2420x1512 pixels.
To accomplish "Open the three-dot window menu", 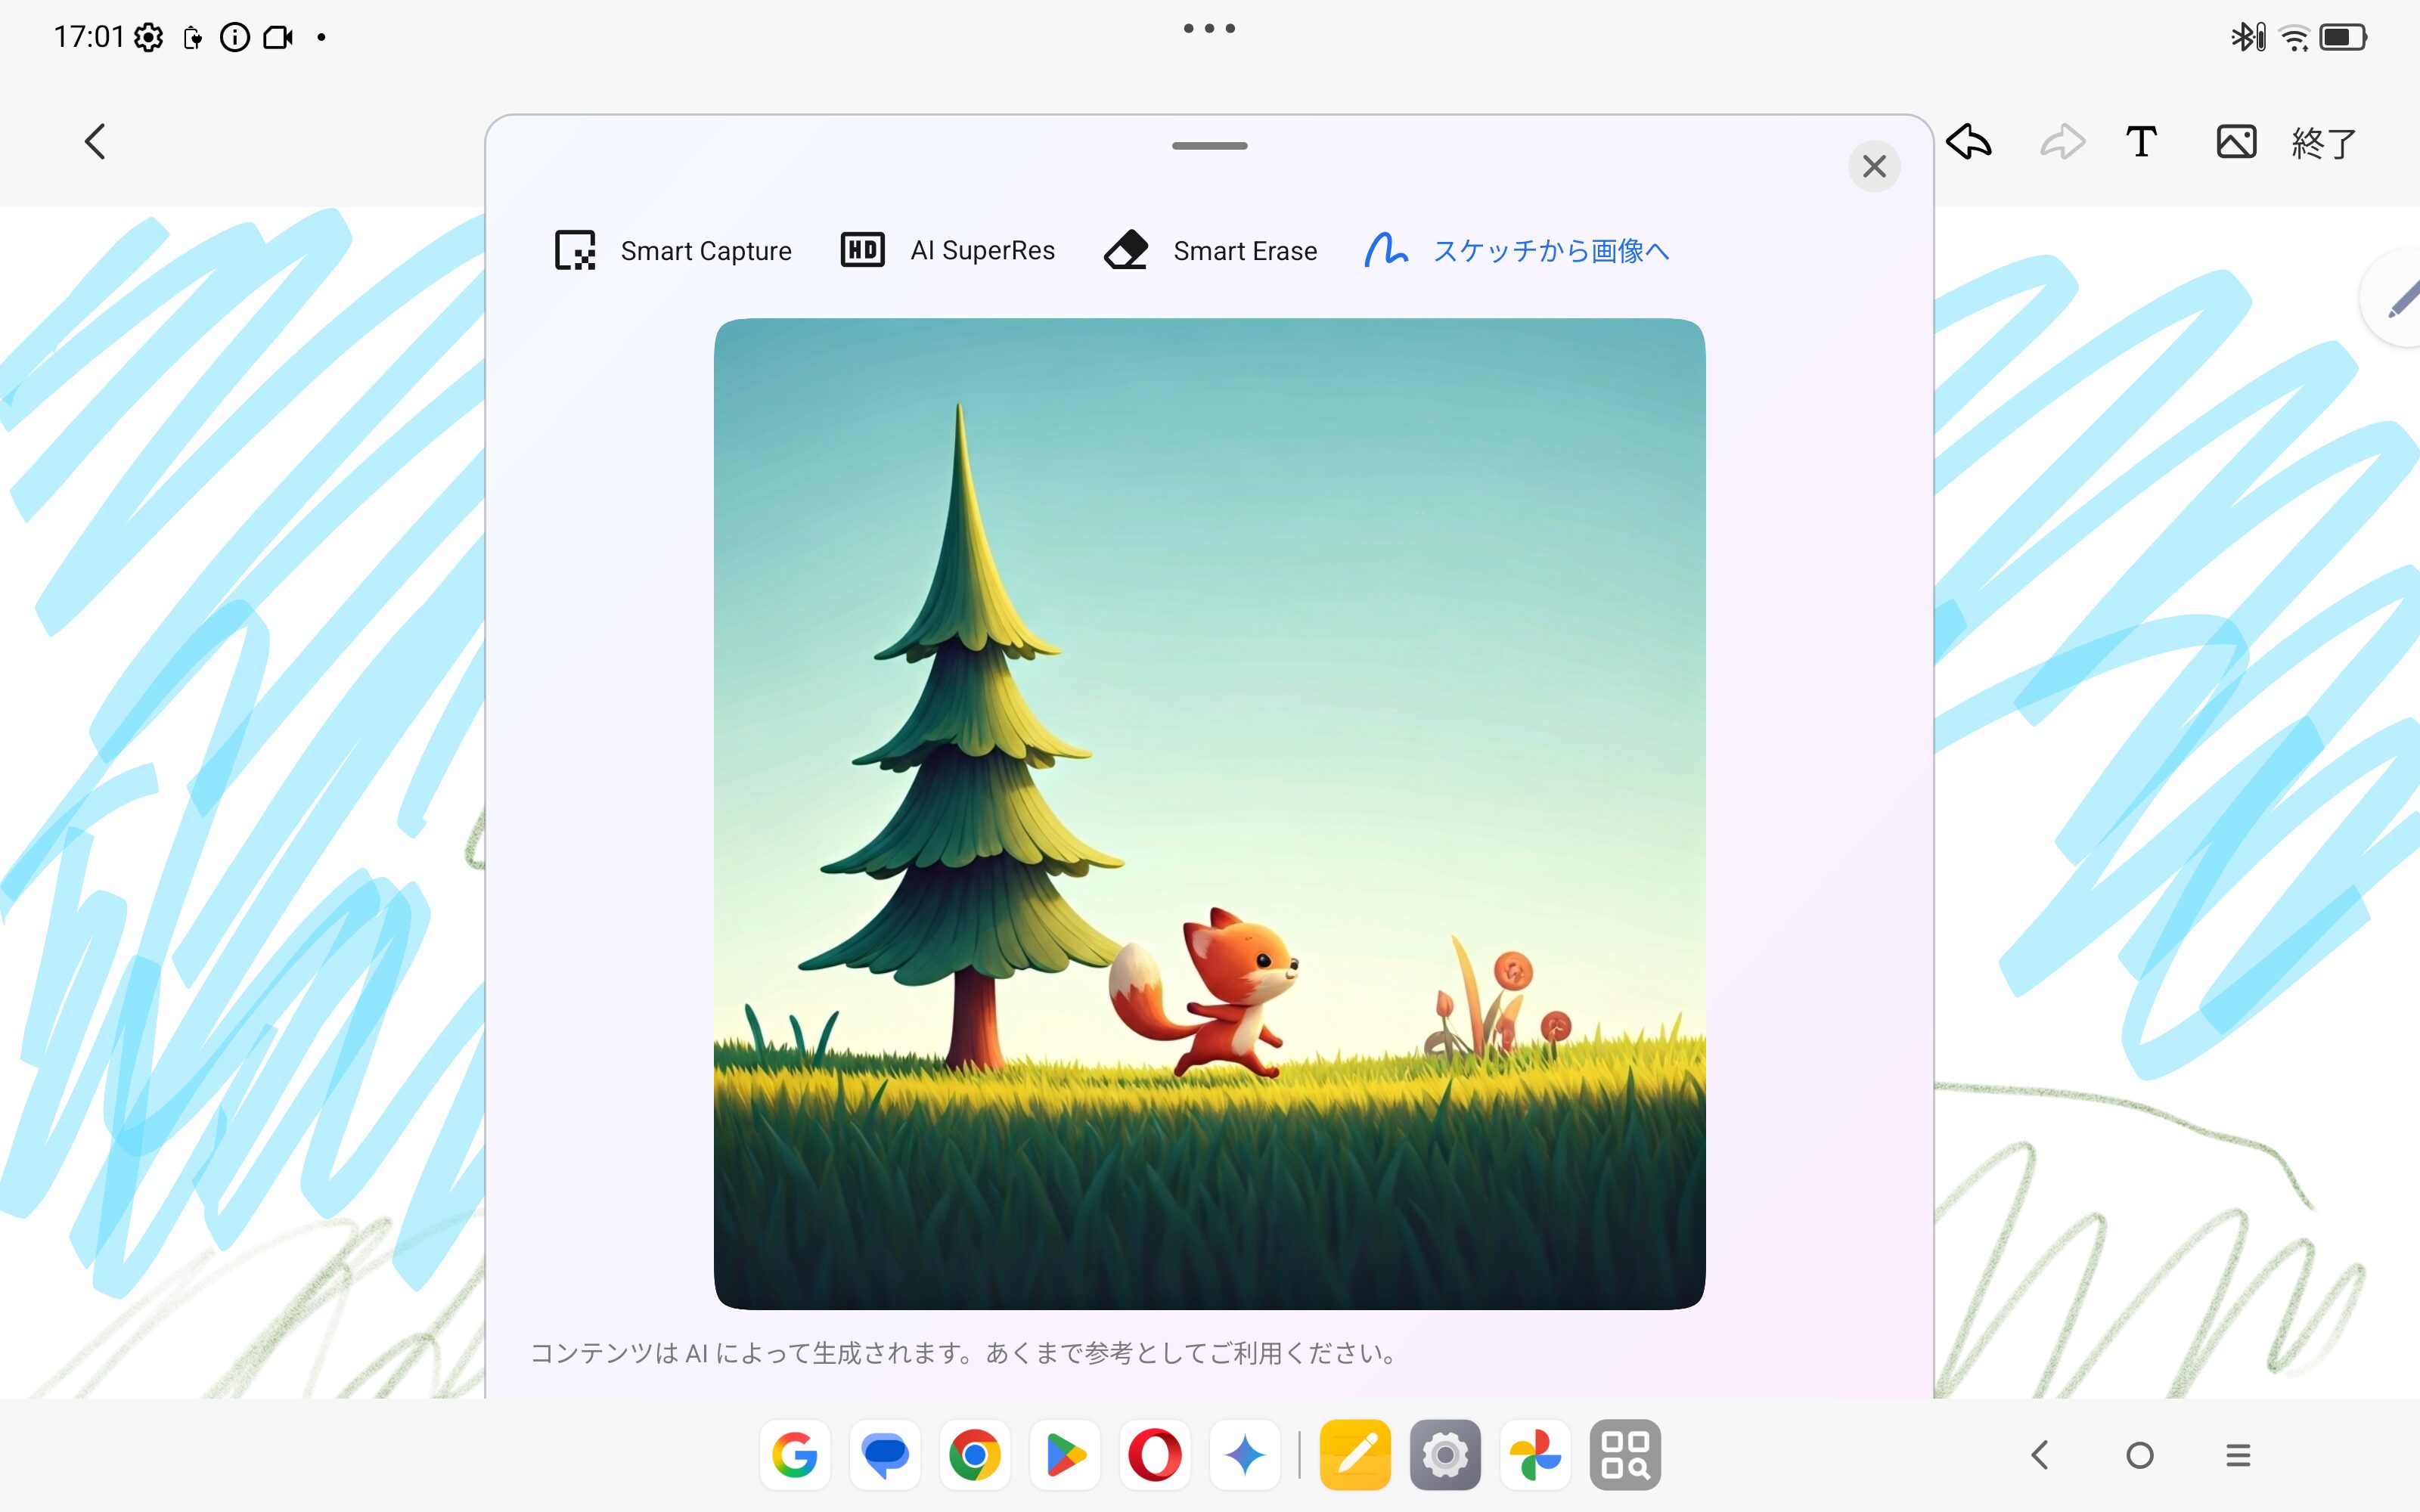I will click(1209, 29).
